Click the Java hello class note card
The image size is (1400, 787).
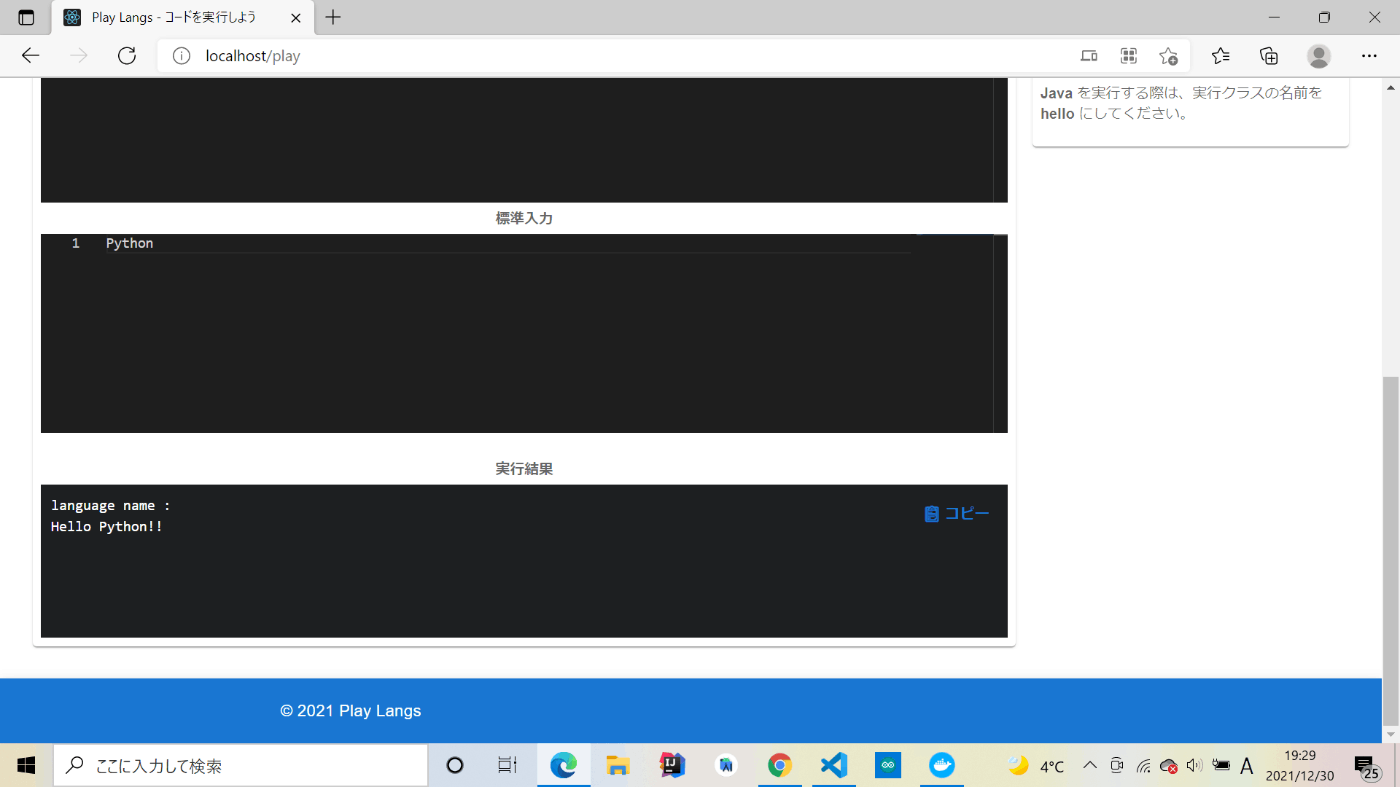pyautogui.click(x=1190, y=112)
